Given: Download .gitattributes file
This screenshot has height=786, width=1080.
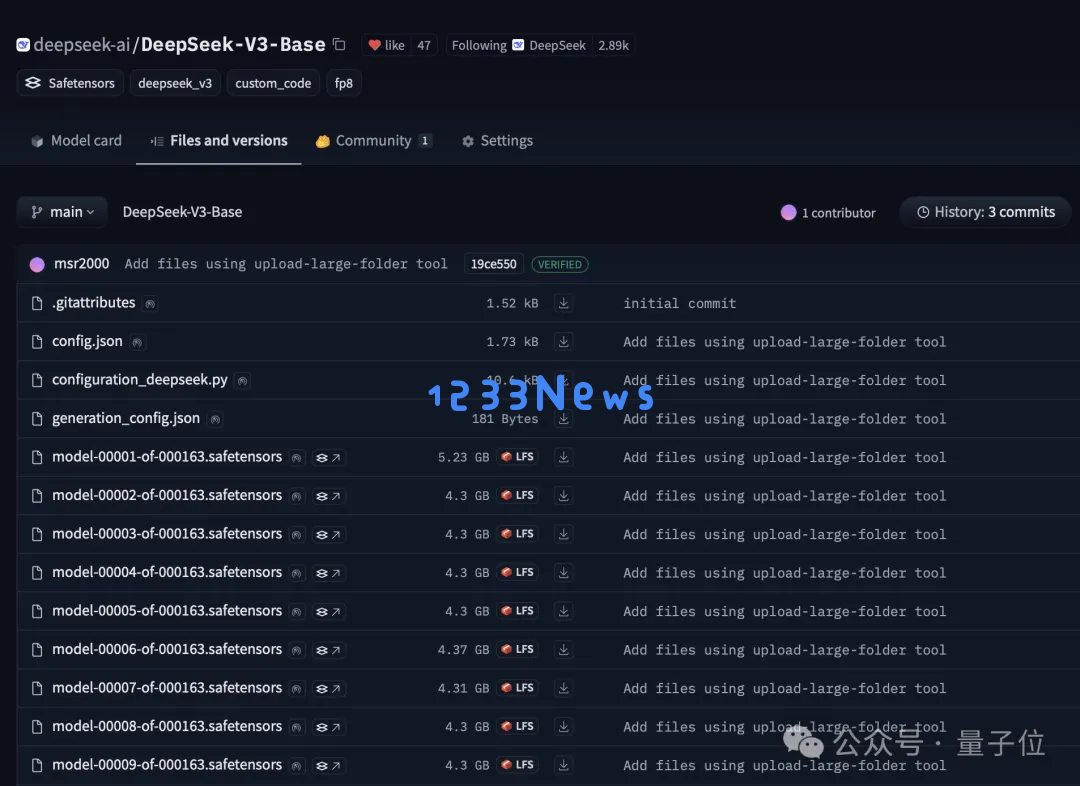Looking at the screenshot, I should click(x=563, y=303).
